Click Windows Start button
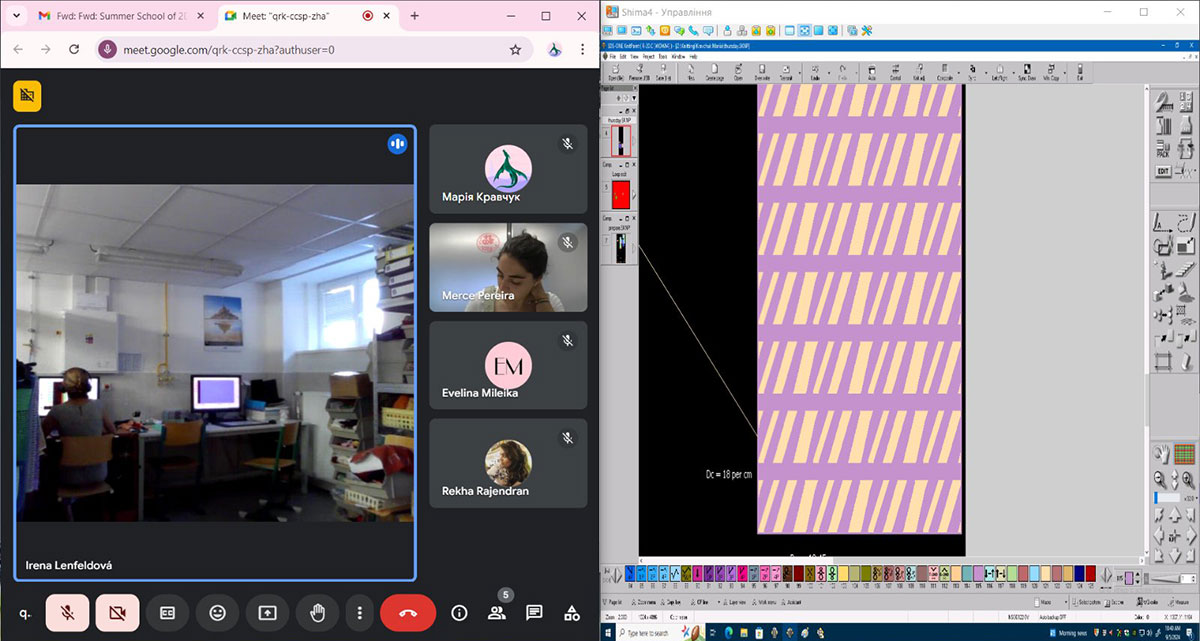 click(609, 633)
